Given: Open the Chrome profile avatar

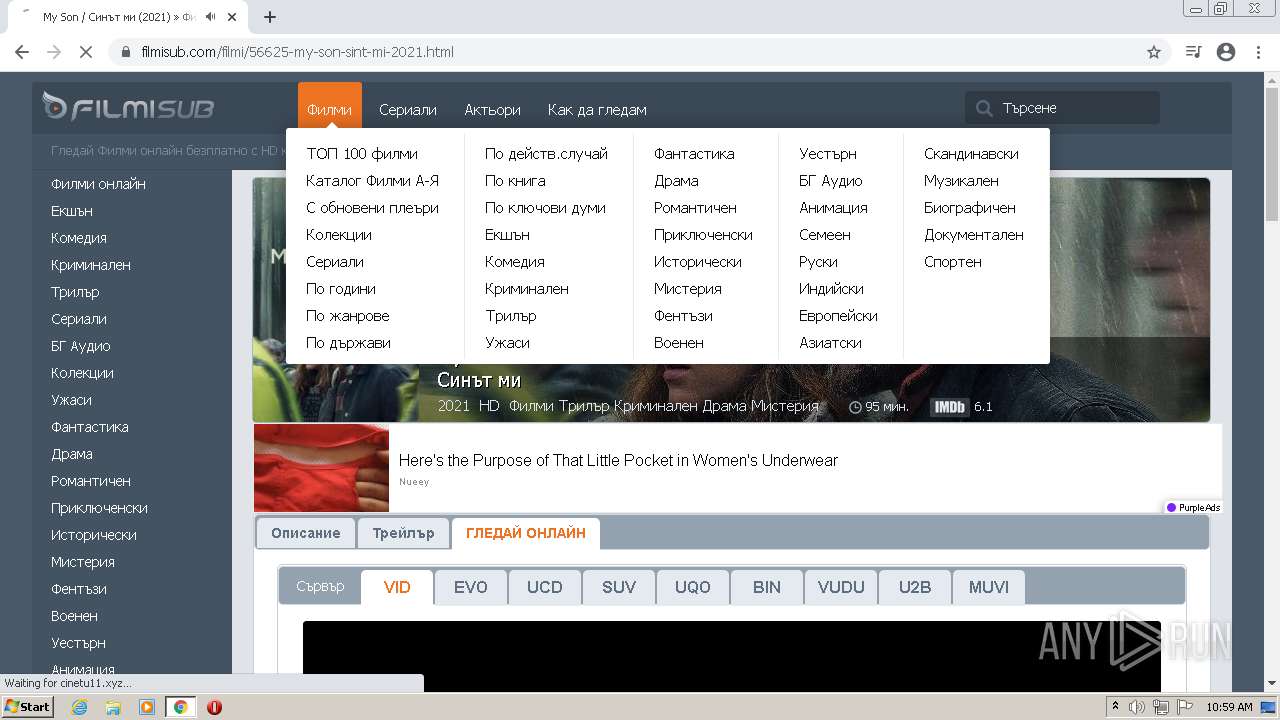Looking at the screenshot, I should pos(1226,52).
